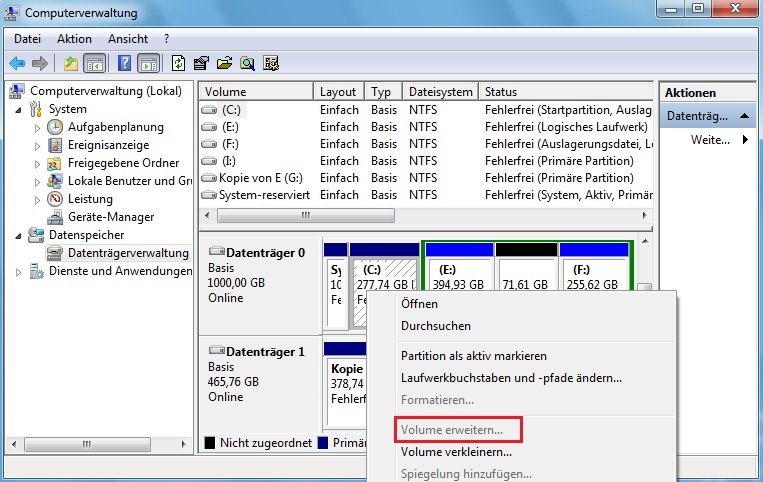
Task: Click the settings list toolbar icon
Action: pos(271,63)
